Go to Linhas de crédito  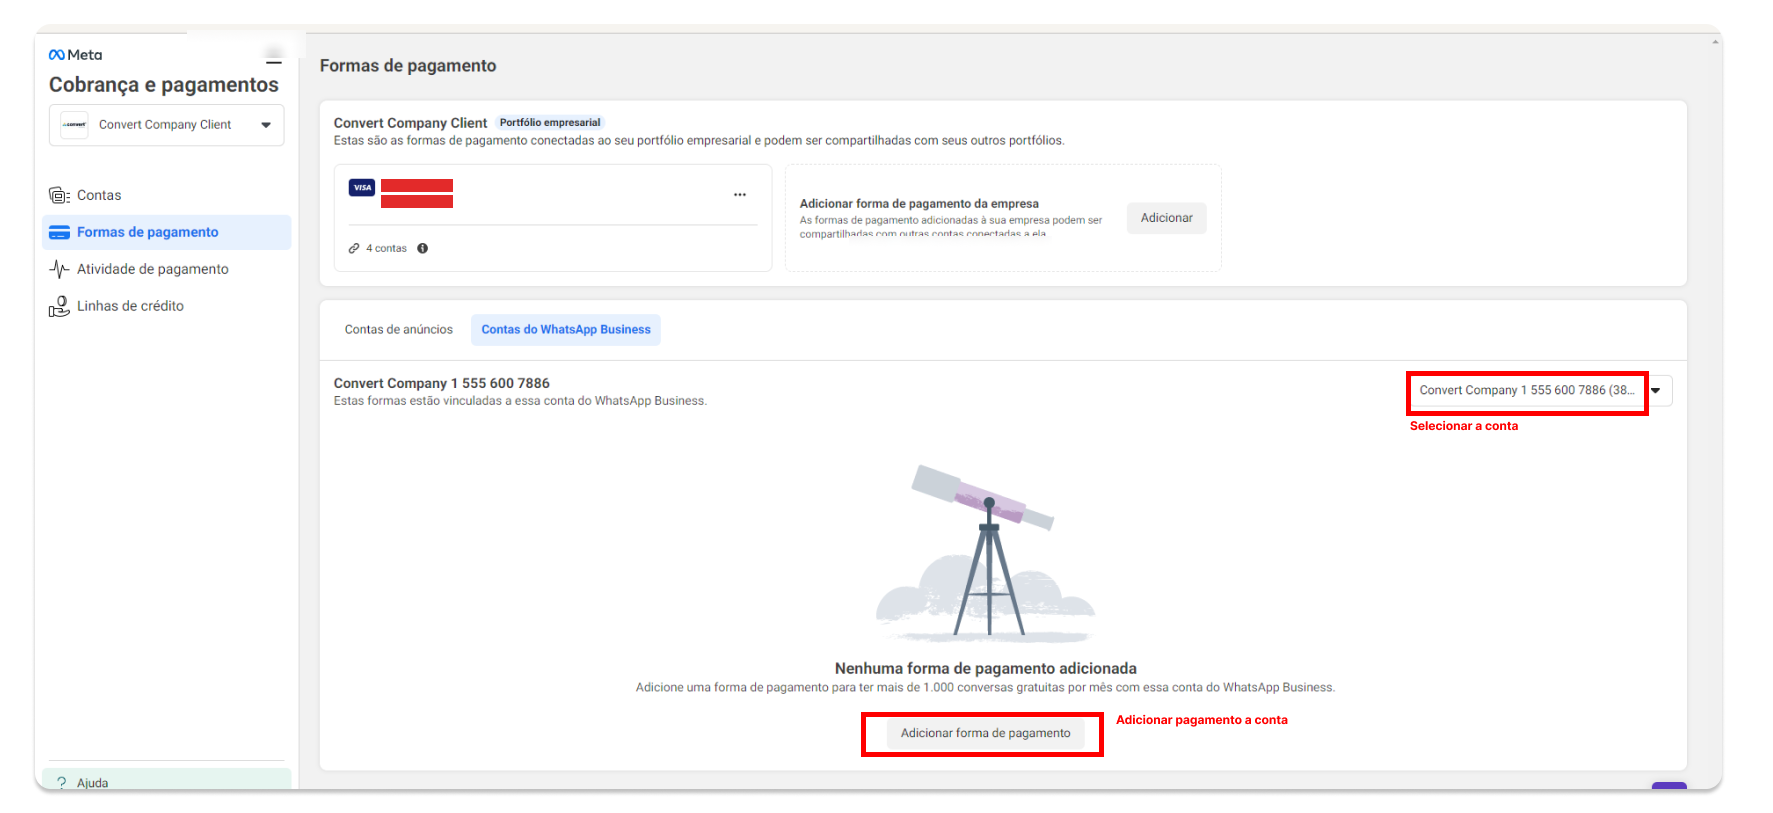pos(166,306)
